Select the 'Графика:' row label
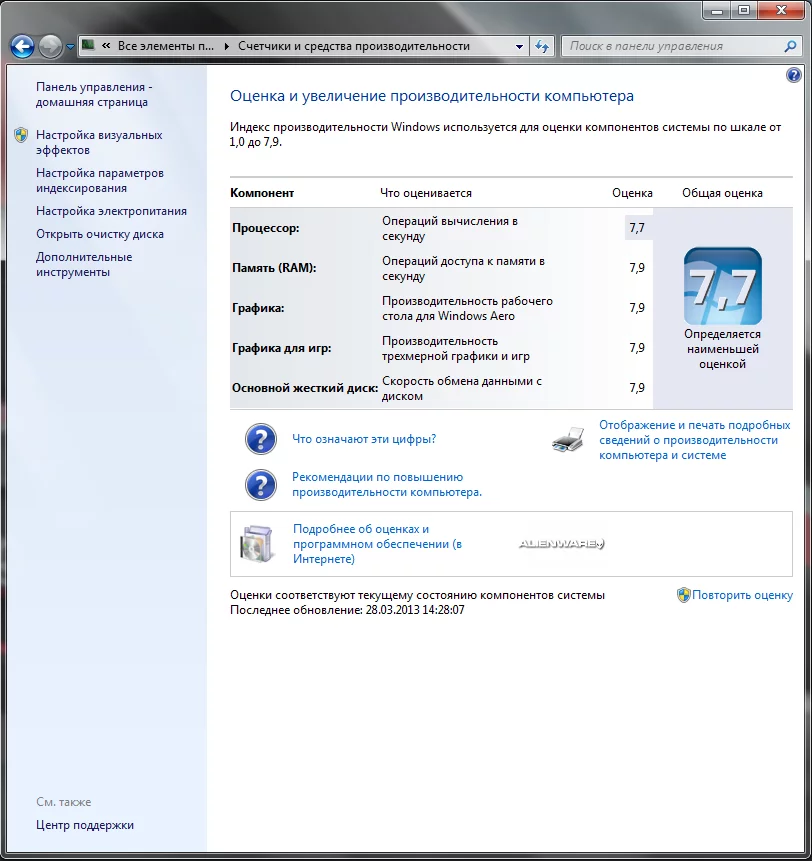812x861 pixels. point(258,308)
